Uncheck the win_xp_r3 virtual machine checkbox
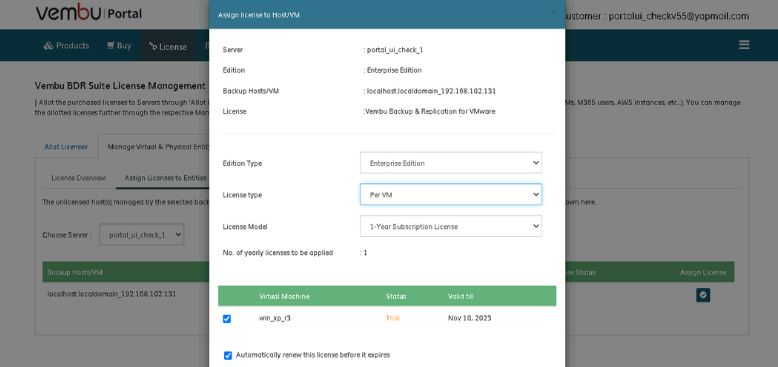The width and height of the screenshot is (778, 367). tap(227, 319)
